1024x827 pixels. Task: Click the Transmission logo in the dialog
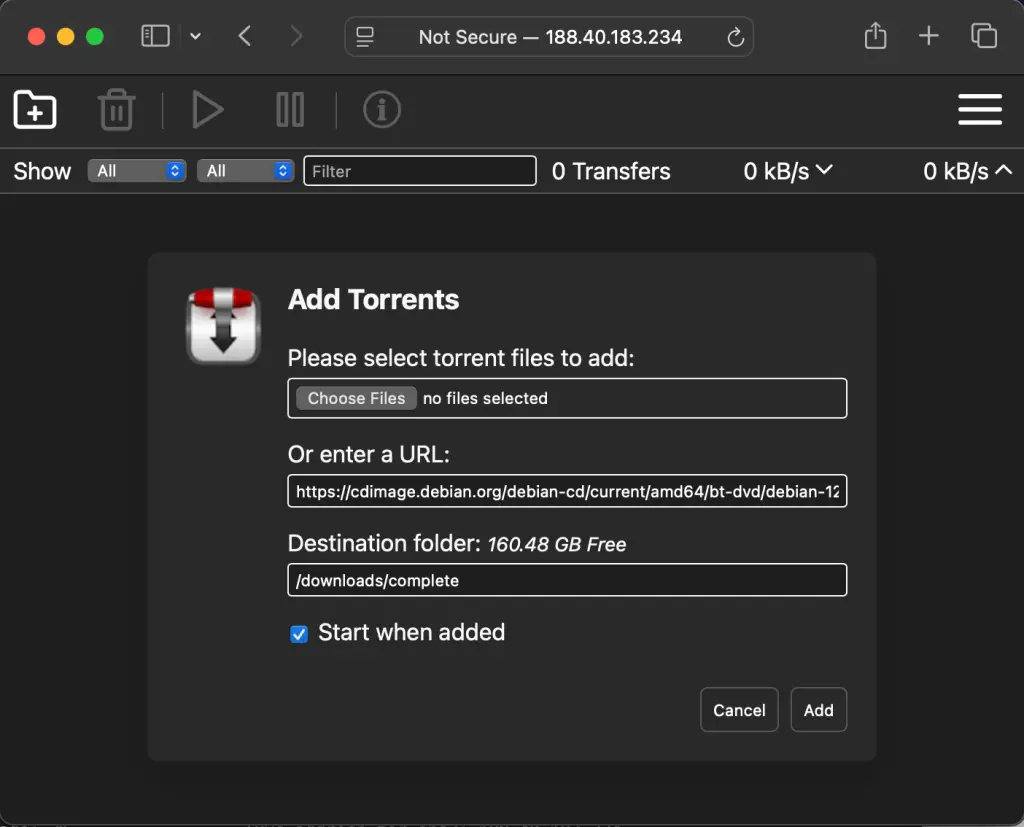(224, 325)
